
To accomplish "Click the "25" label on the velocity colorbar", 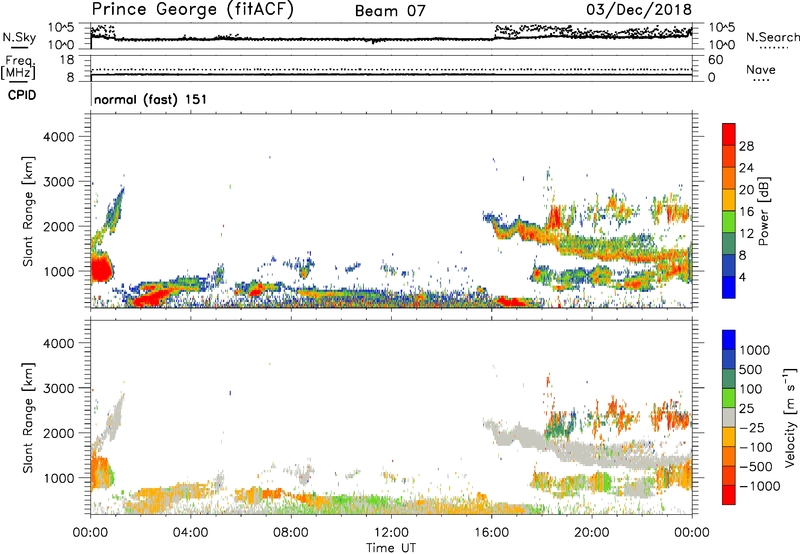I will (746, 409).
